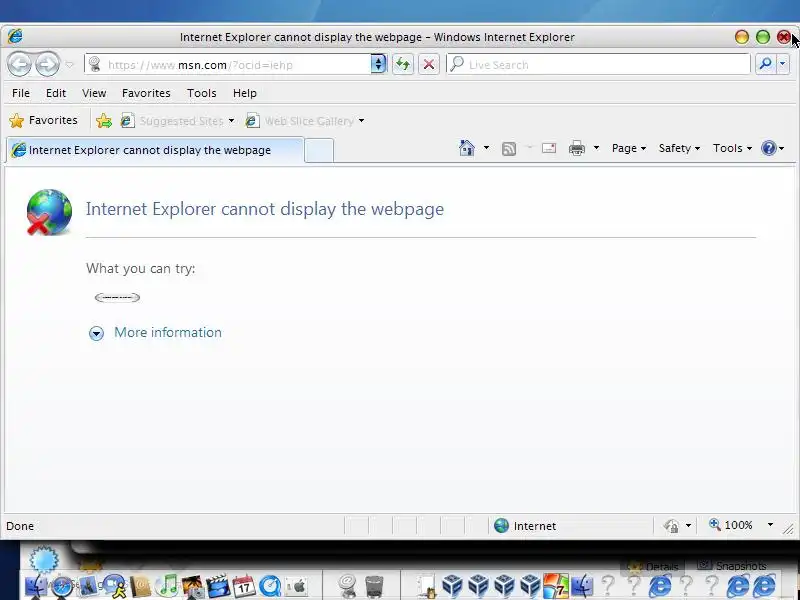Open Address Book from the dock
This screenshot has height=600, width=800.
(x=140, y=586)
